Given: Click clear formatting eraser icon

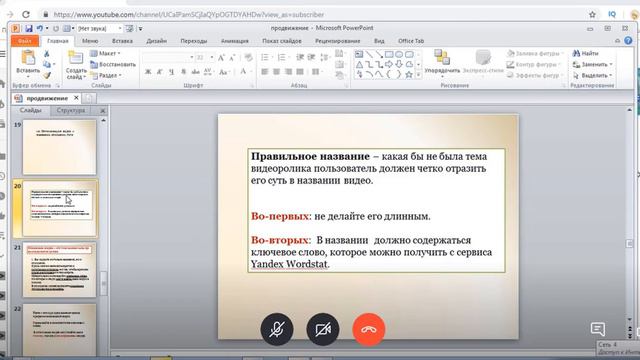Looking at the screenshot, I should pyautogui.click(x=248, y=58).
